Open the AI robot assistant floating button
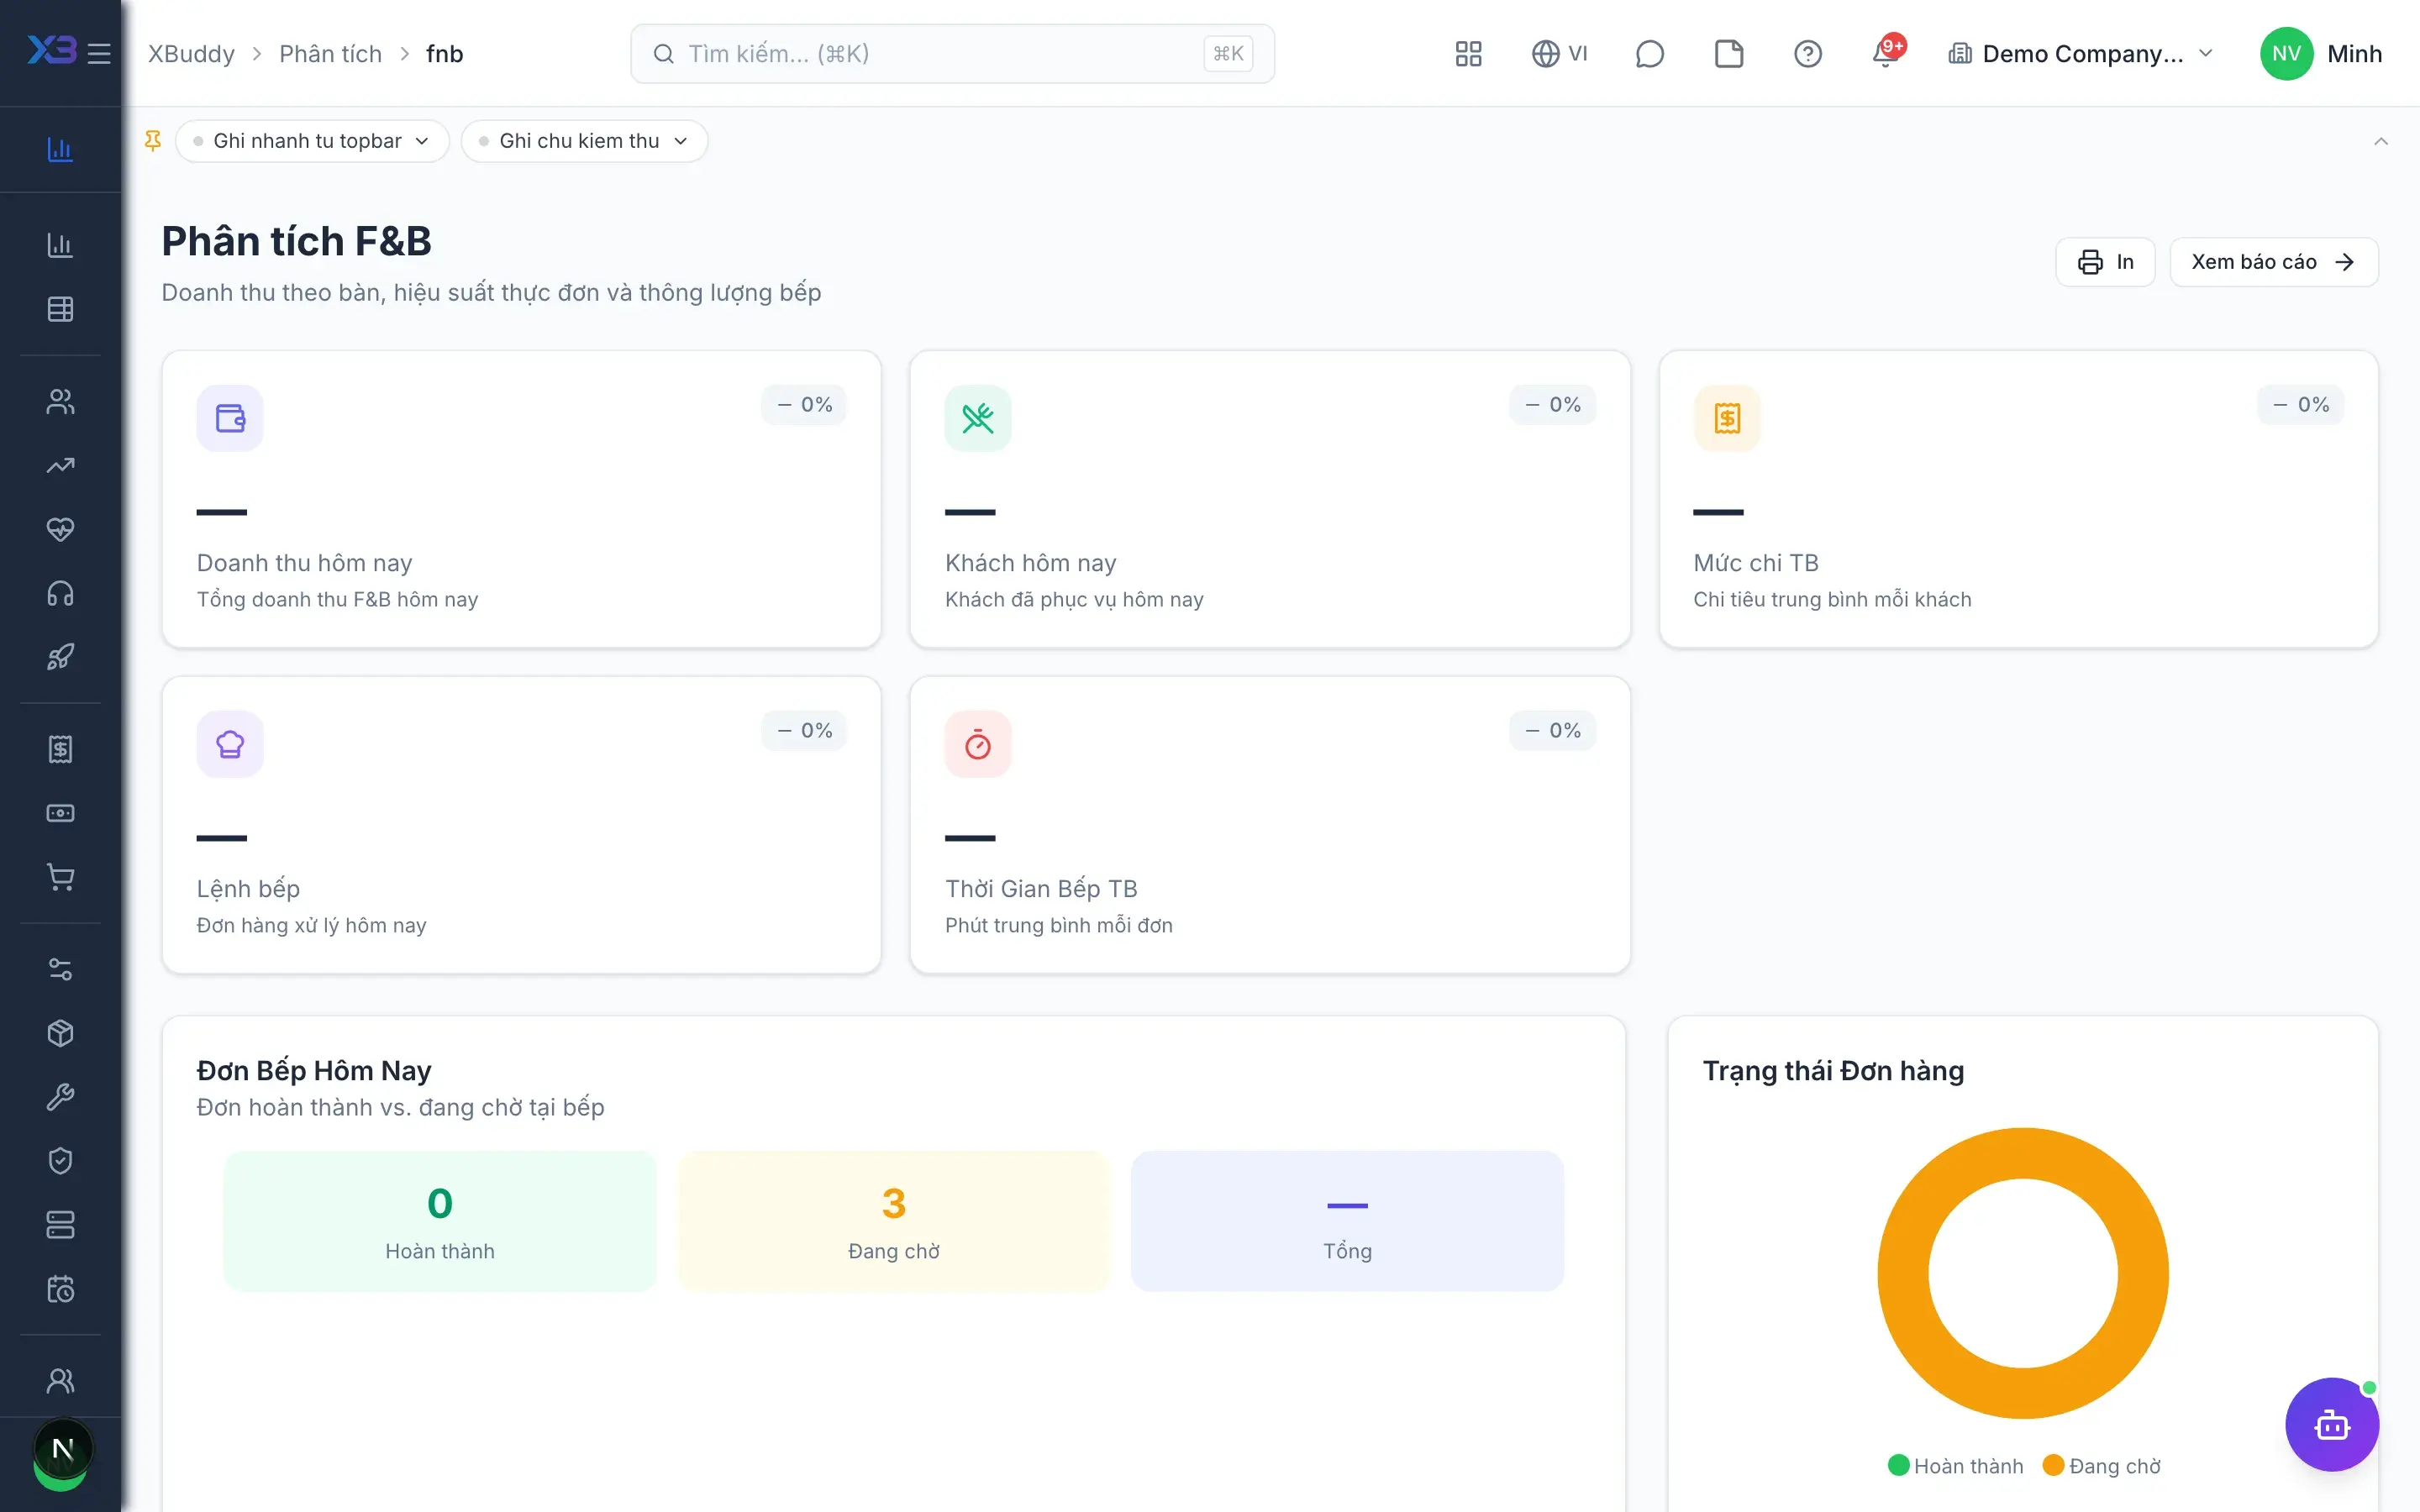Screen dimensions: 2420x1512 tap(2331, 1424)
